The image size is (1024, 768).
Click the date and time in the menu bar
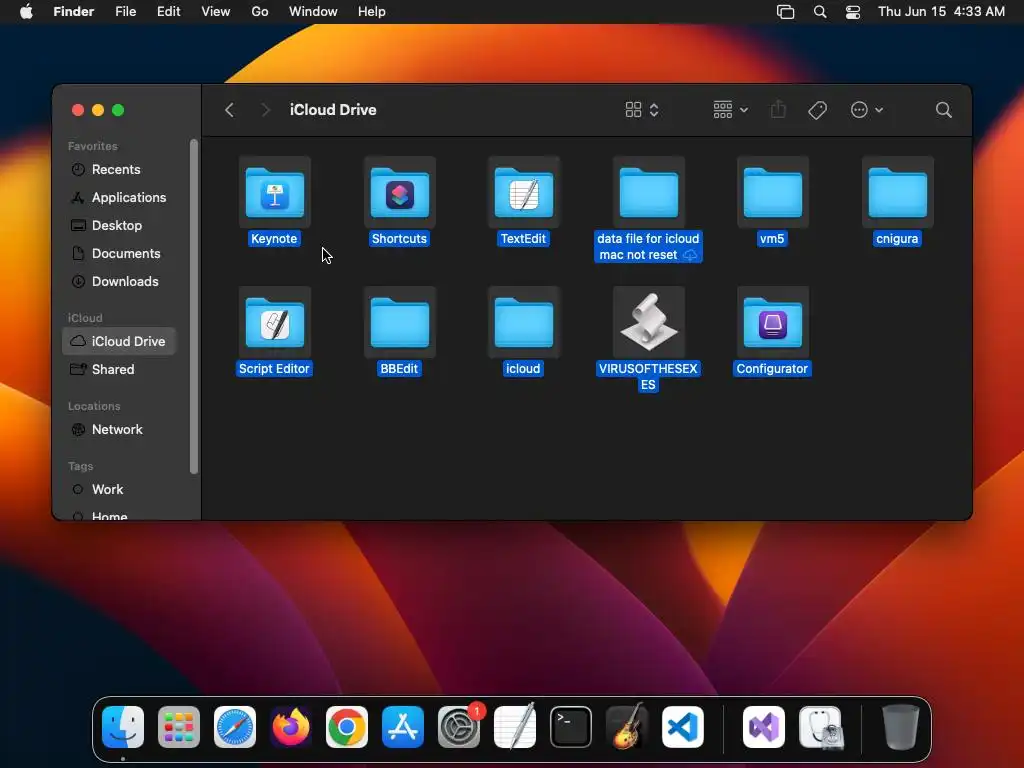tap(941, 12)
